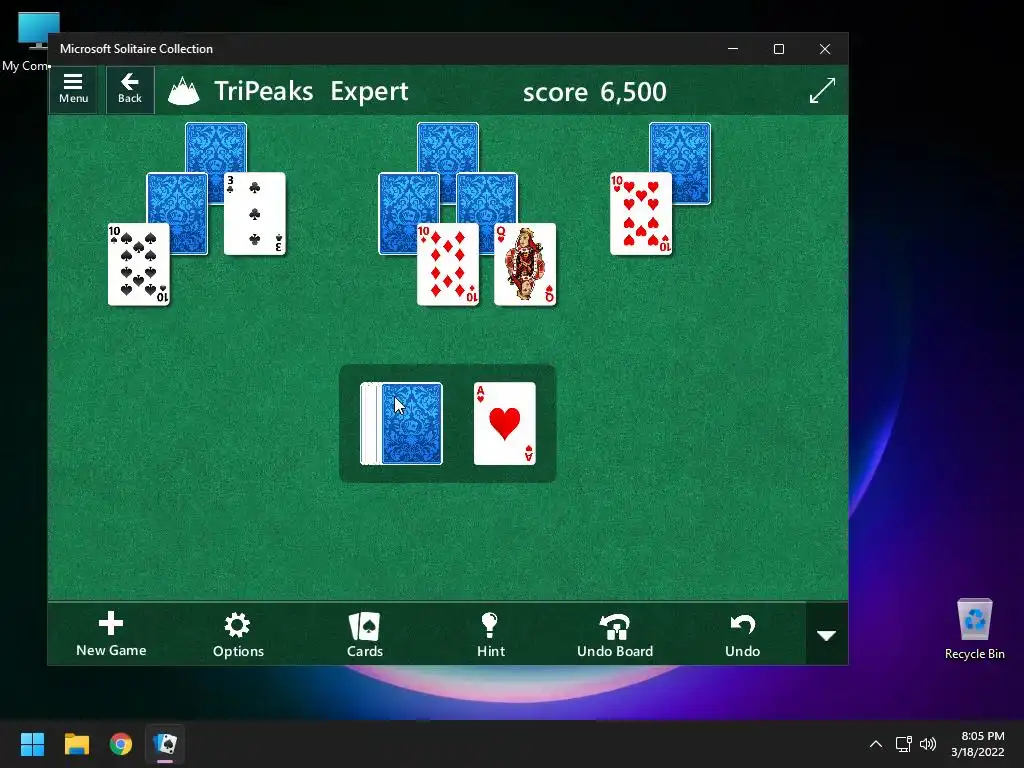This screenshot has width=1024, height=768.
Task: Collapse the bottom toolbar with down arrow
Action: click(x=827, y=634)
